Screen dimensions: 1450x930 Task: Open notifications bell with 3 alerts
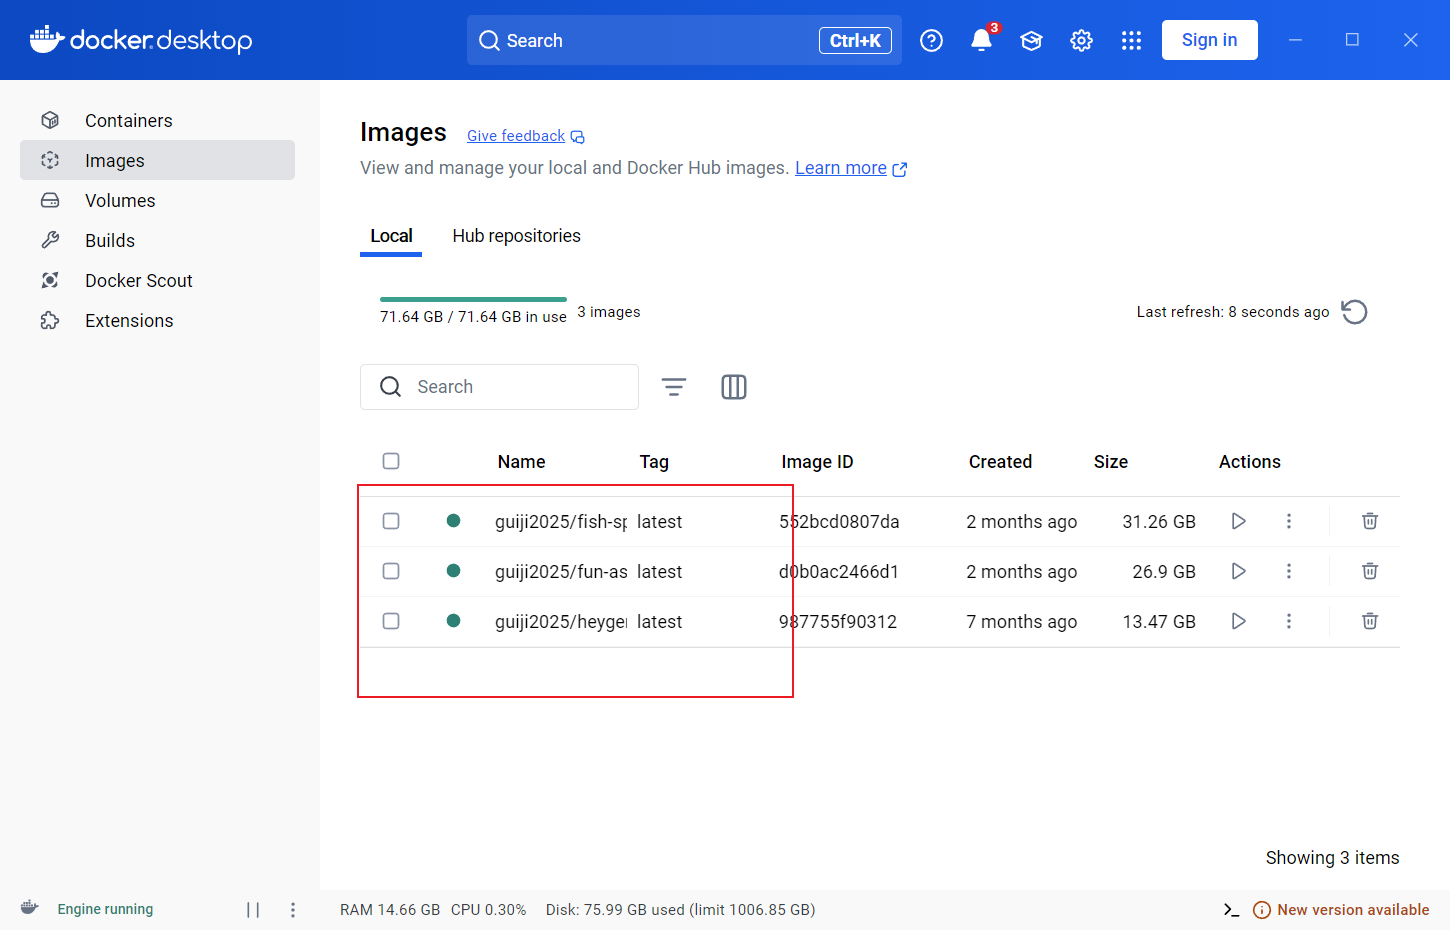(x=982, y=40)
